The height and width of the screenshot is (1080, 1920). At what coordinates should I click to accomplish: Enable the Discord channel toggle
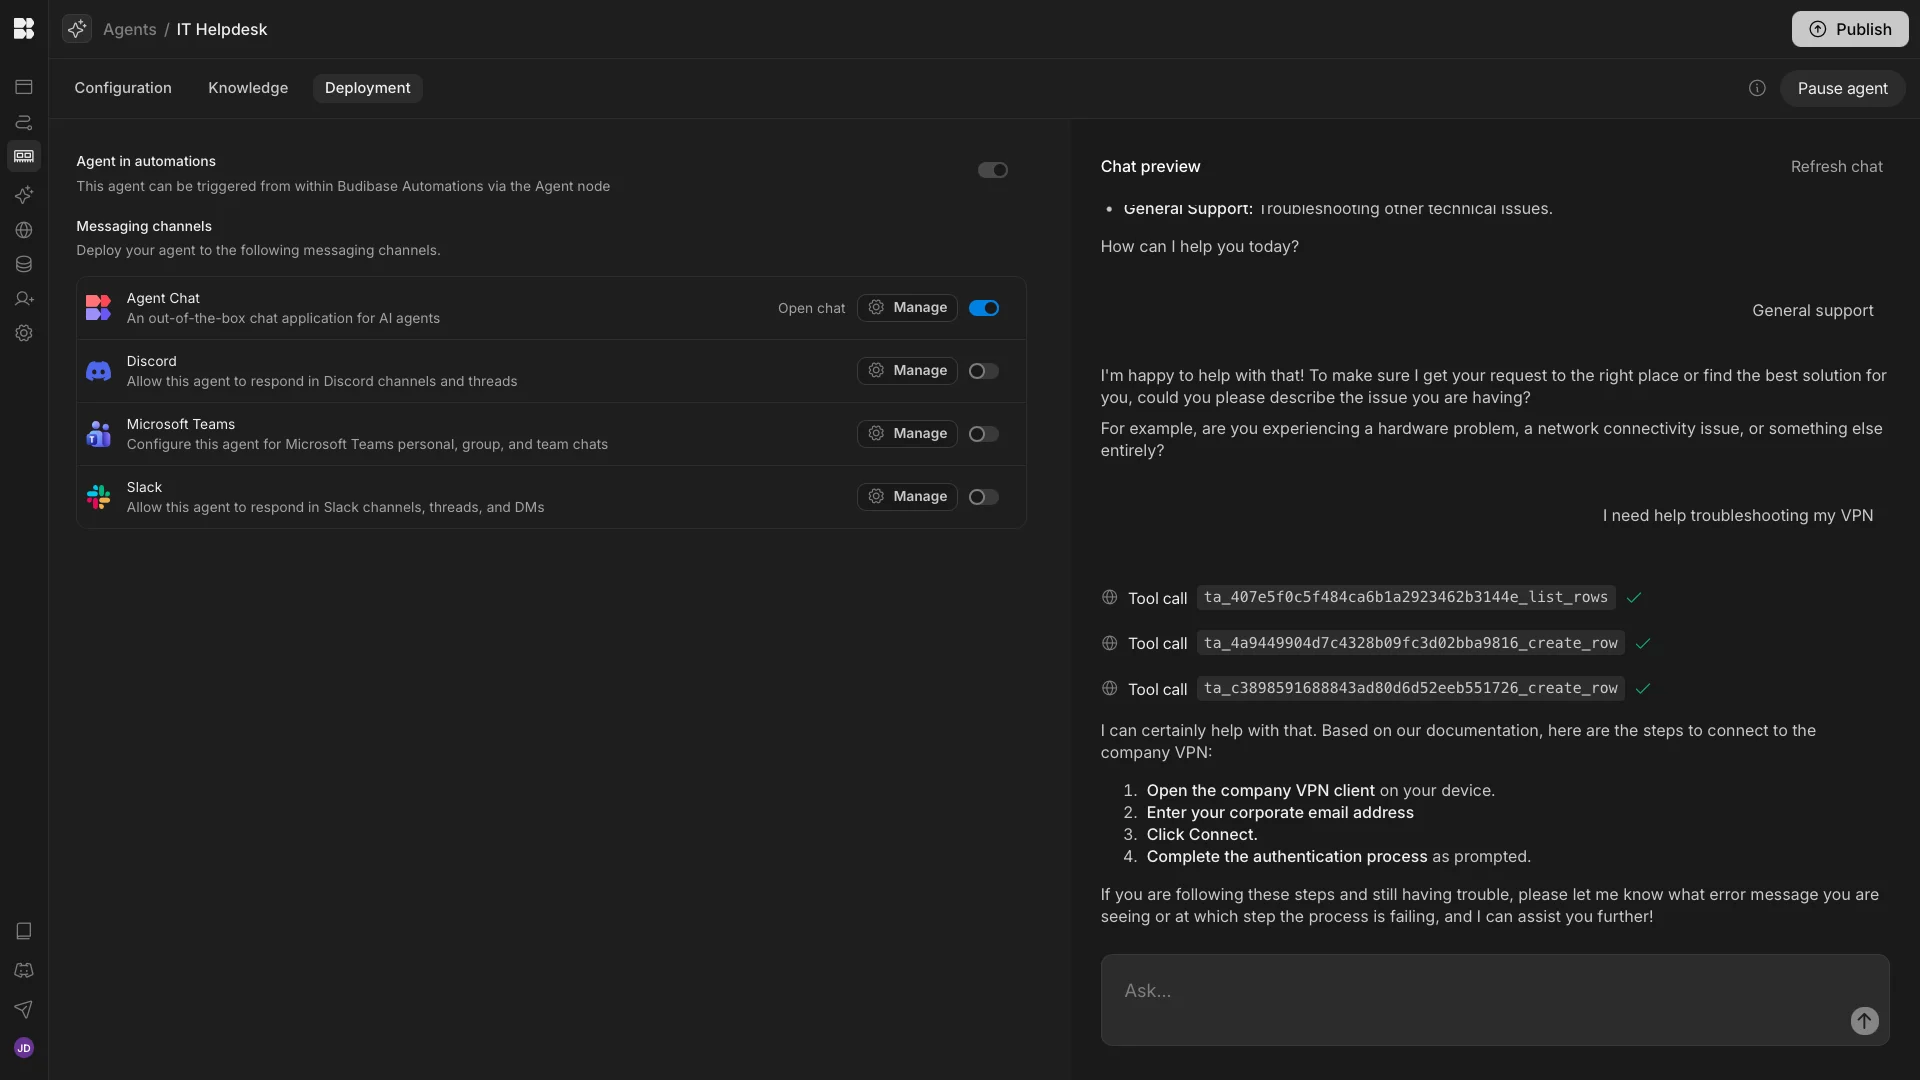(x=983, y=371)
